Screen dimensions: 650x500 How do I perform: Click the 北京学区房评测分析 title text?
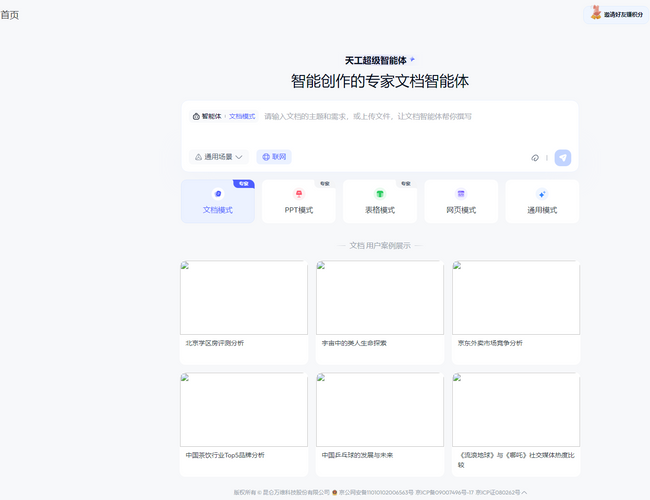click(x=215, y=343)
